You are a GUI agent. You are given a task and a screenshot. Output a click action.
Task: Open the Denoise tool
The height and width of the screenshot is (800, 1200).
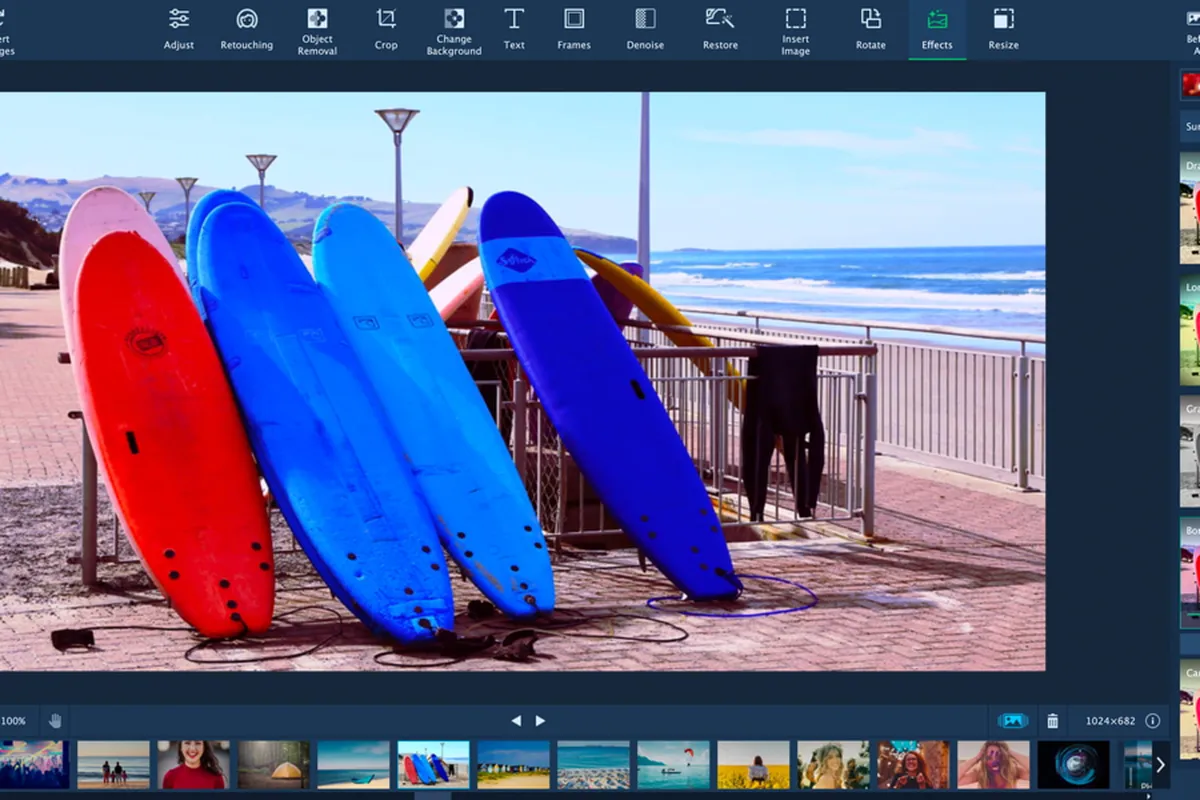tap(645, 29)
